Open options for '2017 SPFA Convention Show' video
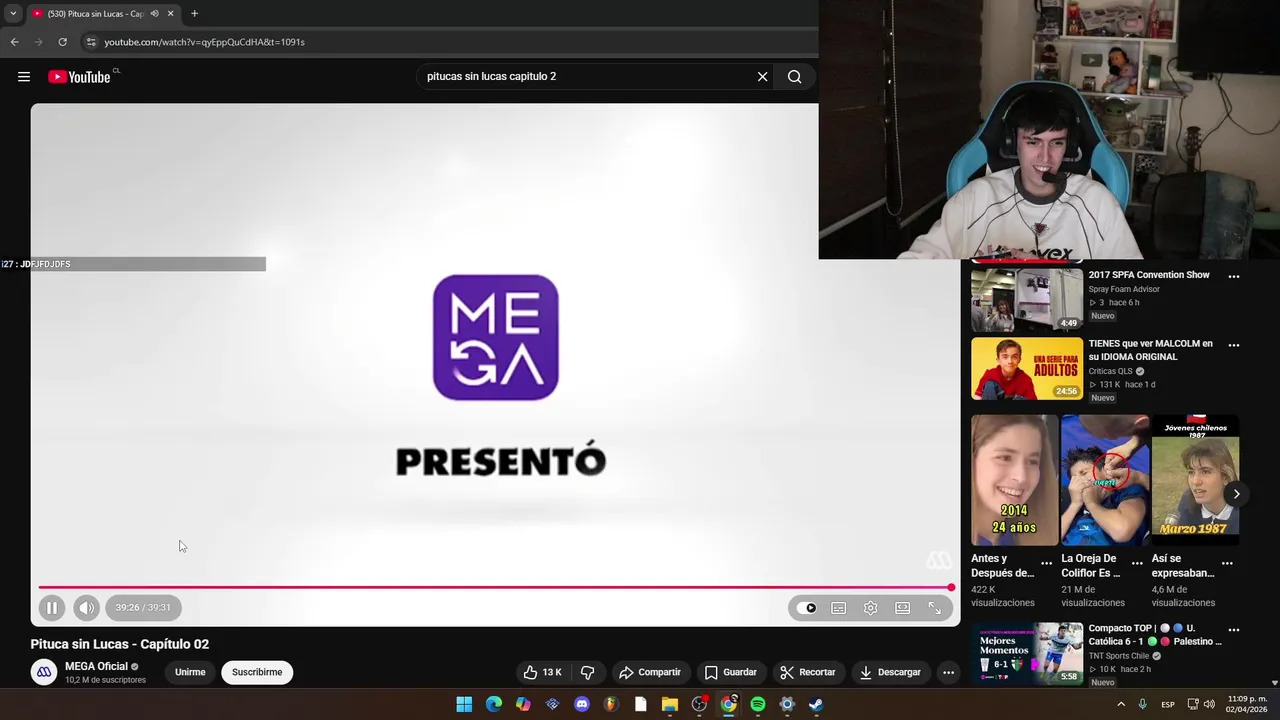Image resolution: width=1280 pixels, height=720 pixels. click(x=1234, y=276)
